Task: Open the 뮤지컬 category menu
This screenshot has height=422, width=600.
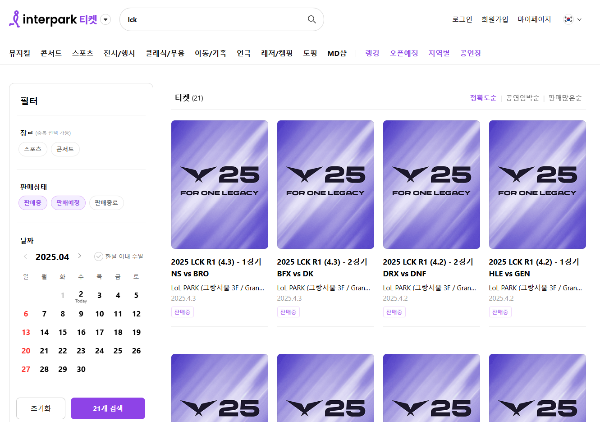Action: click(x=20, y=53)
